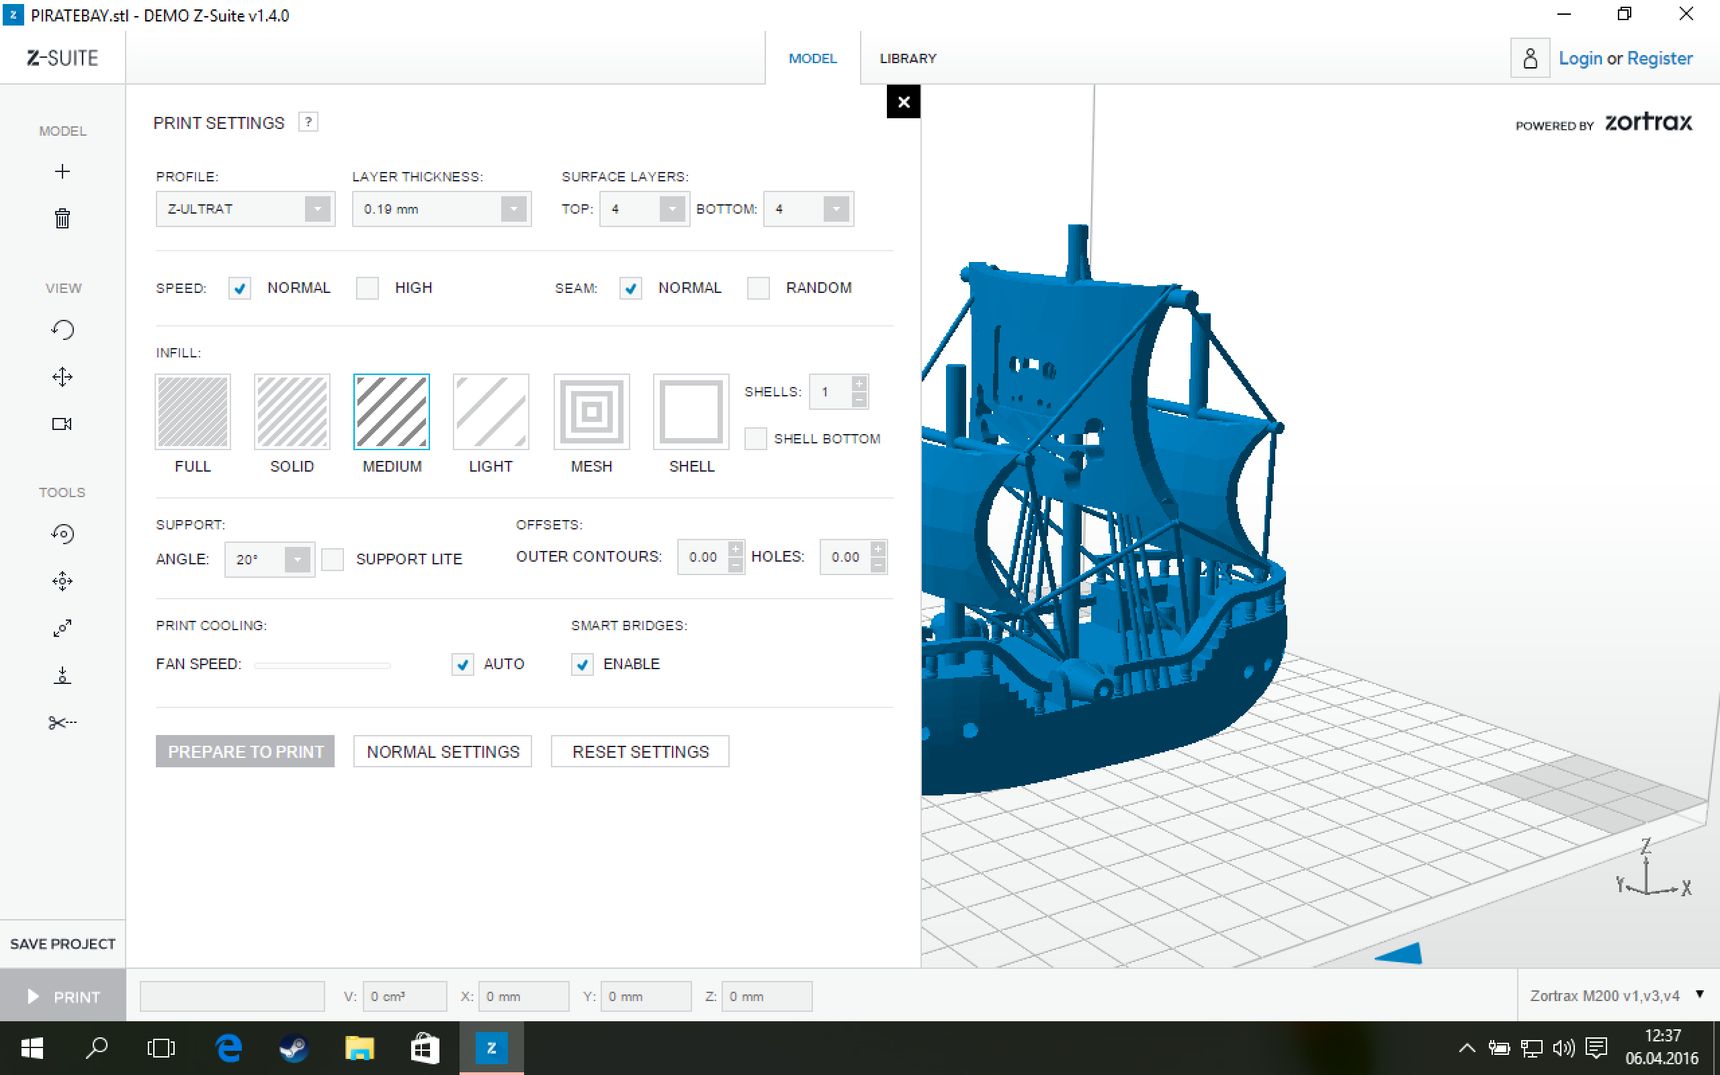Add a model with the plus icon
The image size is (1720, 1075).
pyautogui.click(x=62, y=172)
